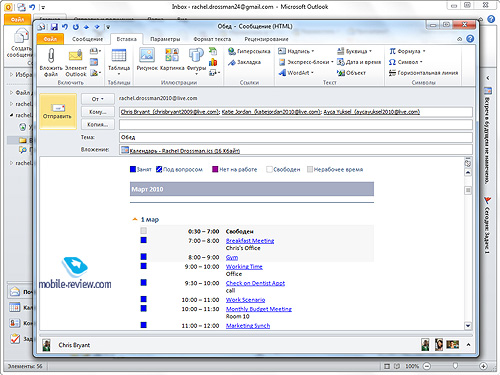Image resolution: width=500 pixels, height=375 pixels.
Task: Open the Календарь - Rachel Drossman.ics attachment
Action: [x=180, y=151]
